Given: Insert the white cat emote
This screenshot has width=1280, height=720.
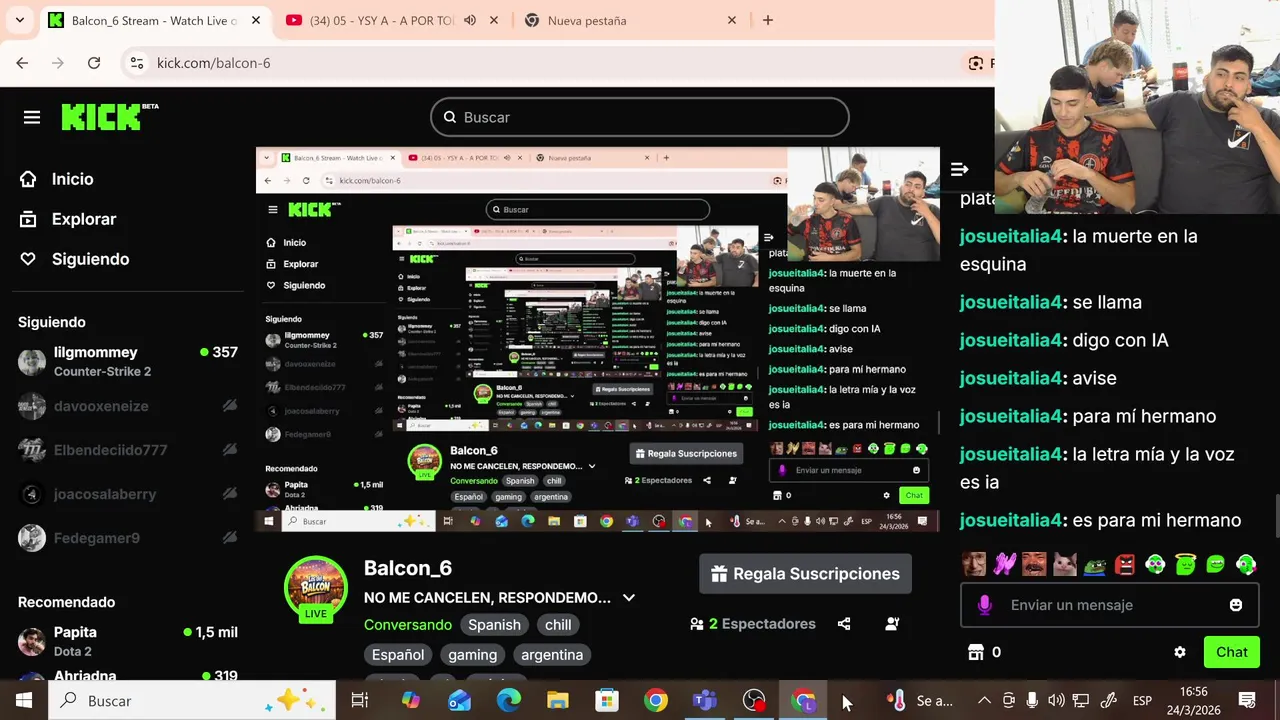Looking at the screenshot, I should [x=1065, y=564].
